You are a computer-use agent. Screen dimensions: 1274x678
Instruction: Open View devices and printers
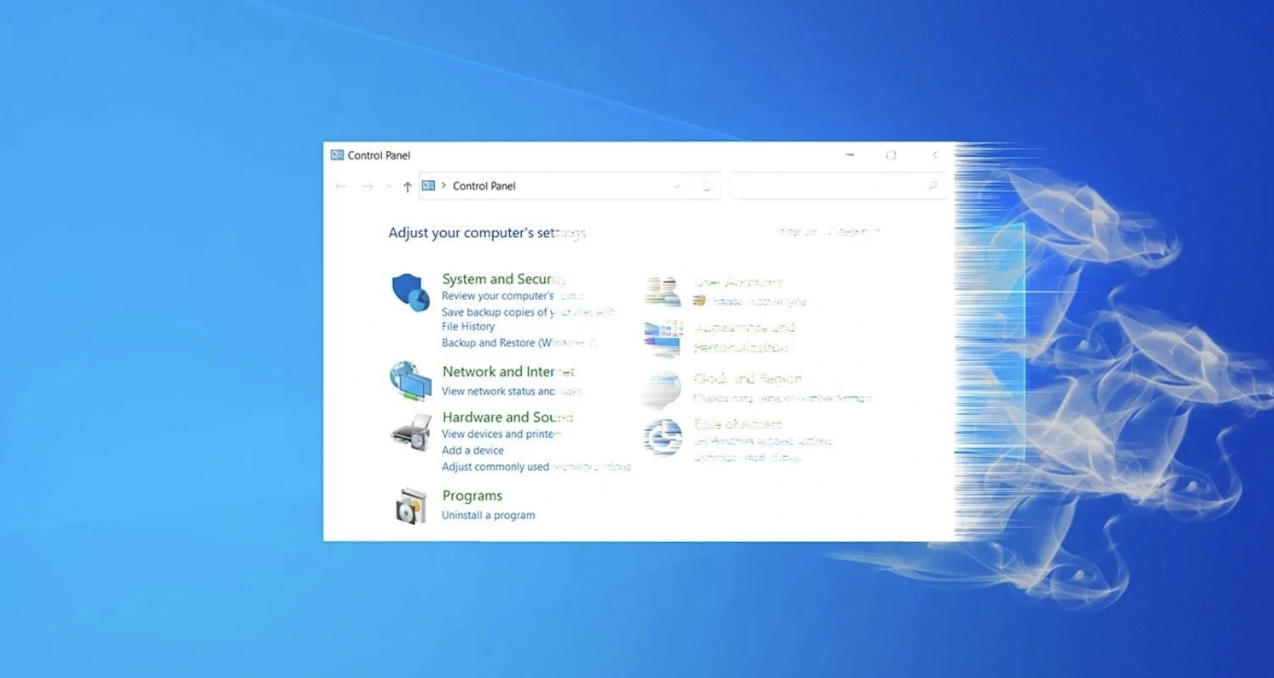(x=502, y=434)
